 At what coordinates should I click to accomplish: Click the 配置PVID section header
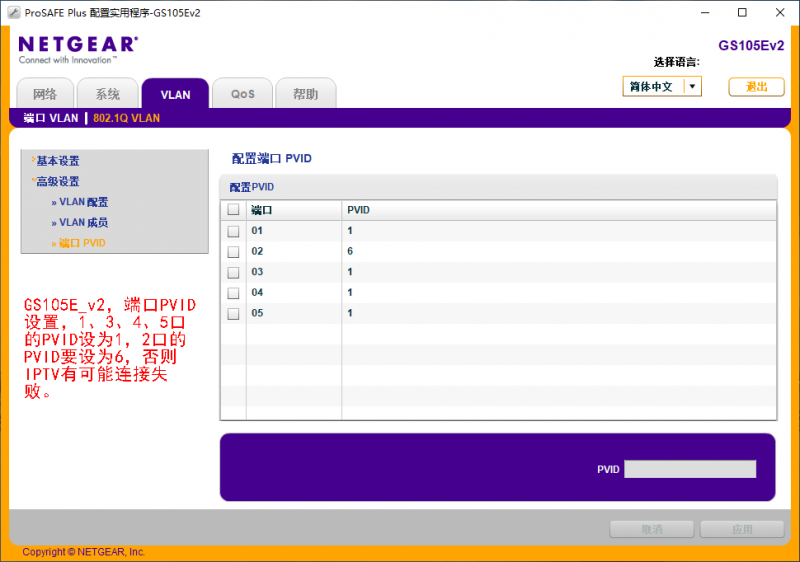click(252, 187)
